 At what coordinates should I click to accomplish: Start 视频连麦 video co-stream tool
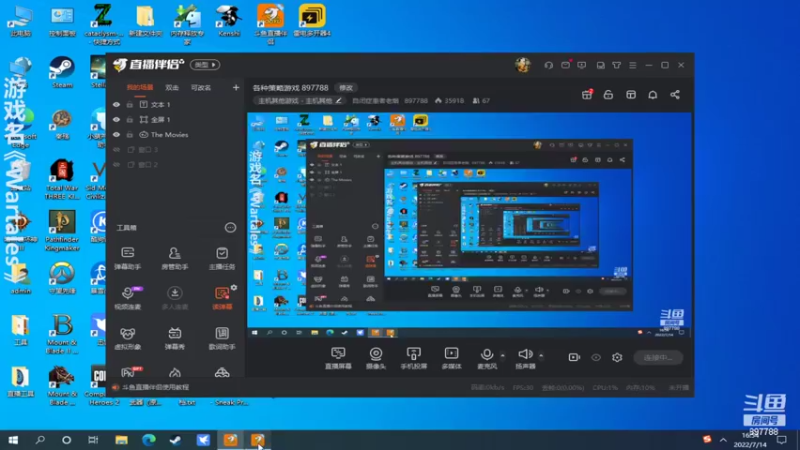click(x=128, y=297)
